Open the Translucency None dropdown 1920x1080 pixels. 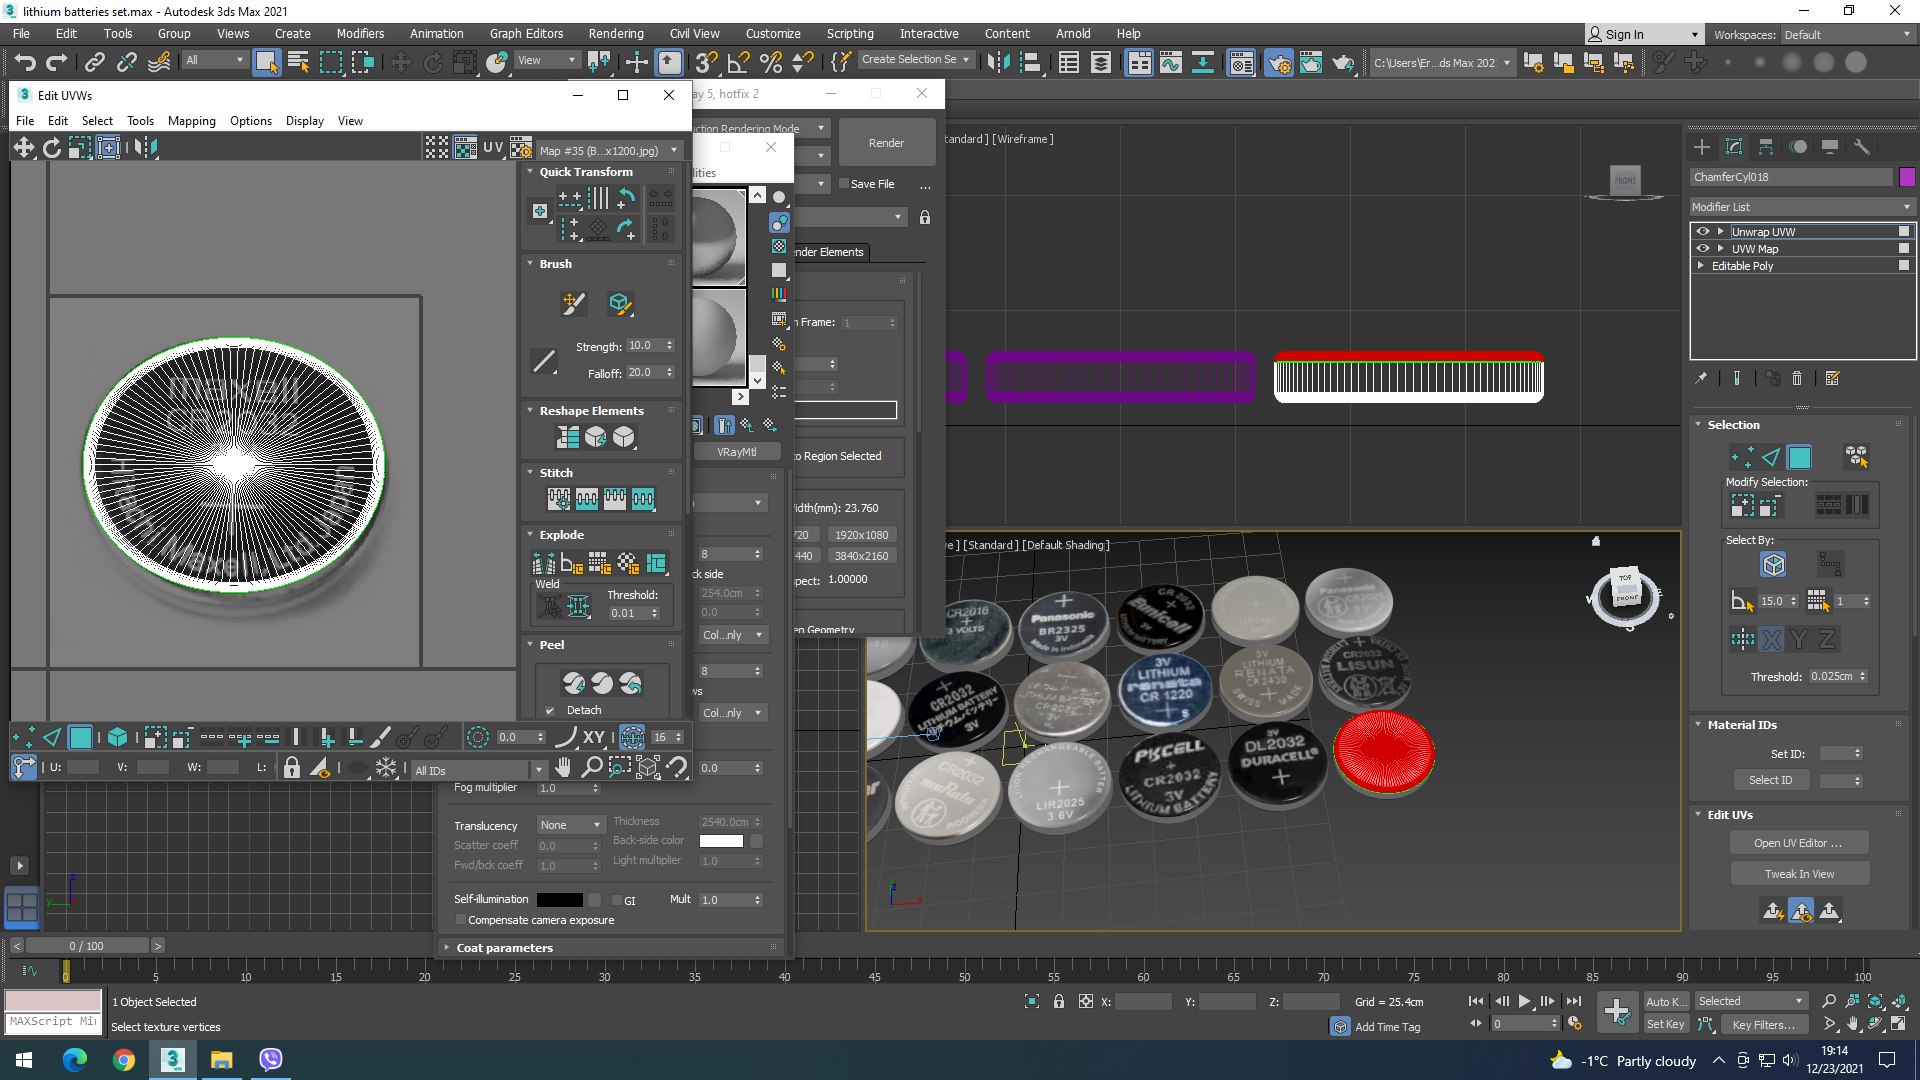point(570,825)
